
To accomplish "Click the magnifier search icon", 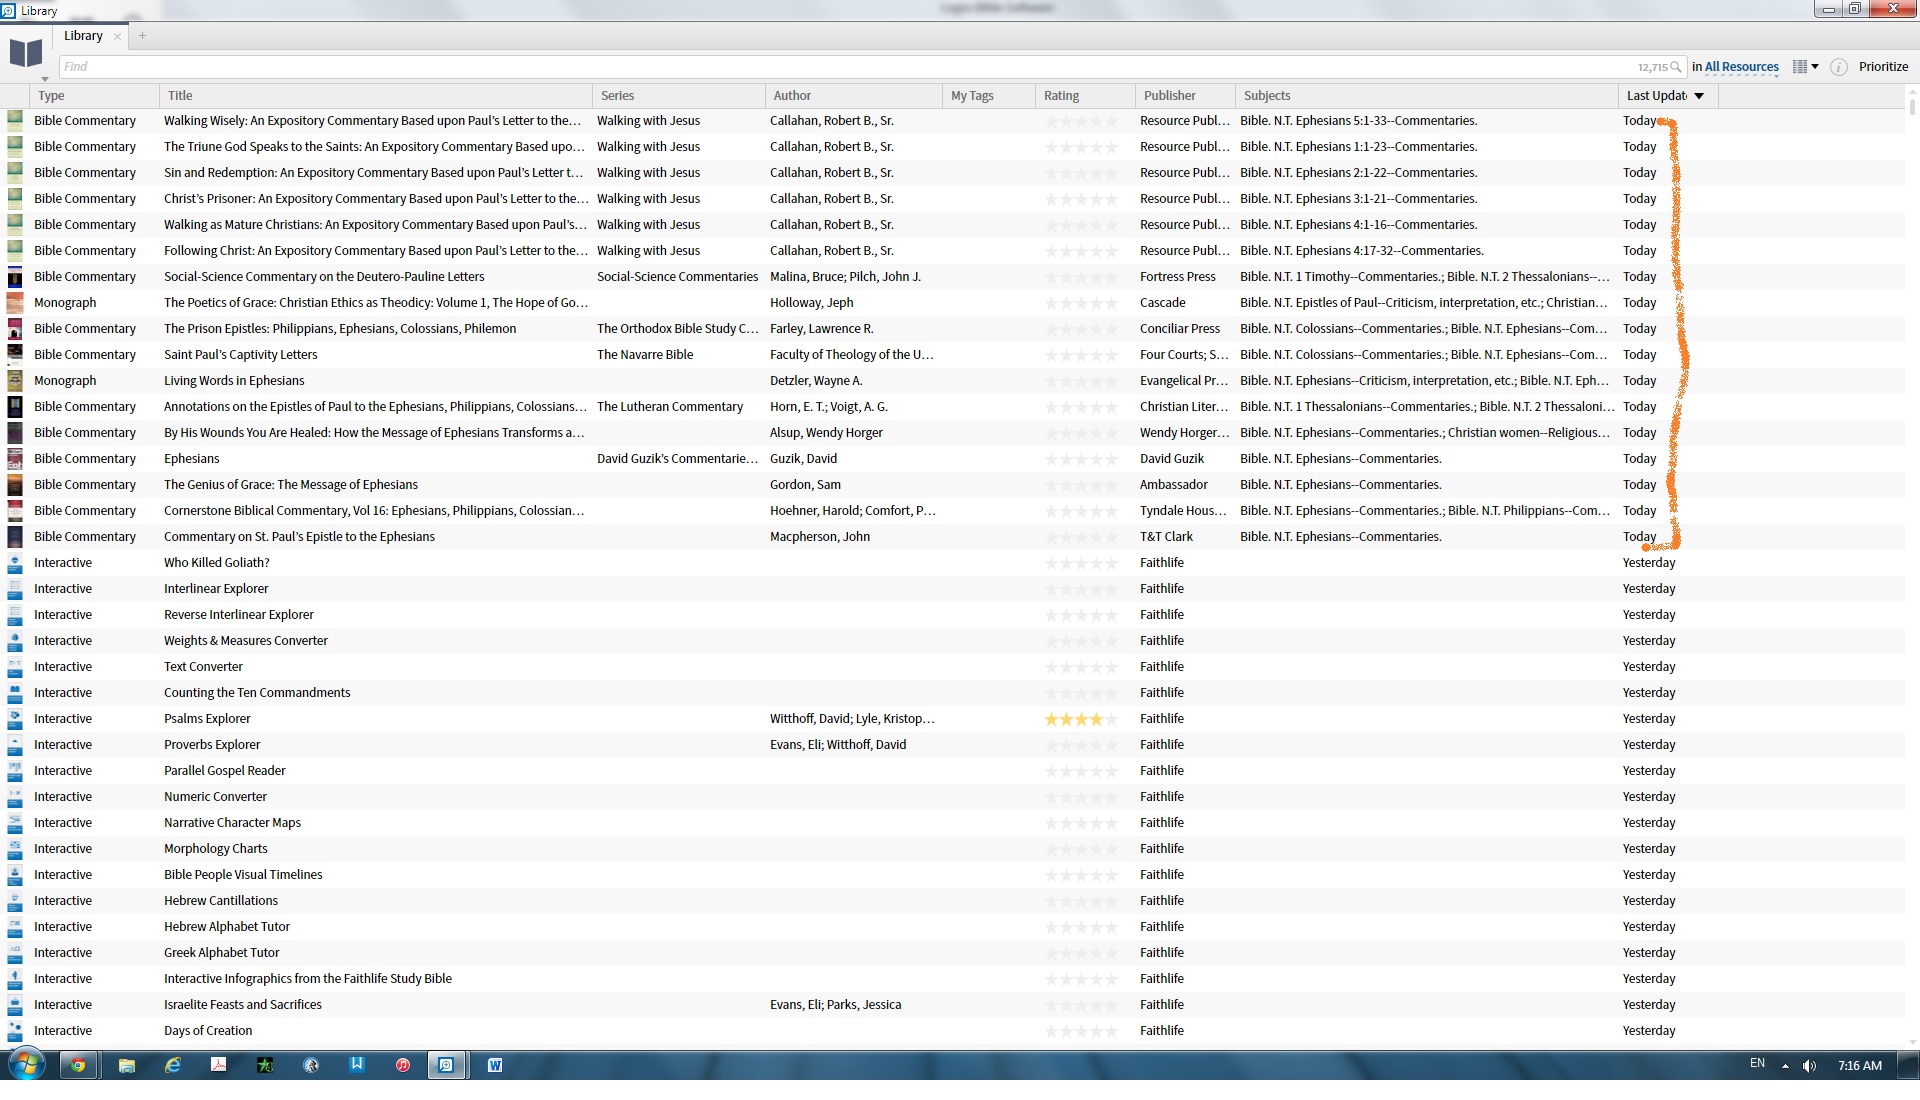I will (x=1676, y=67).
